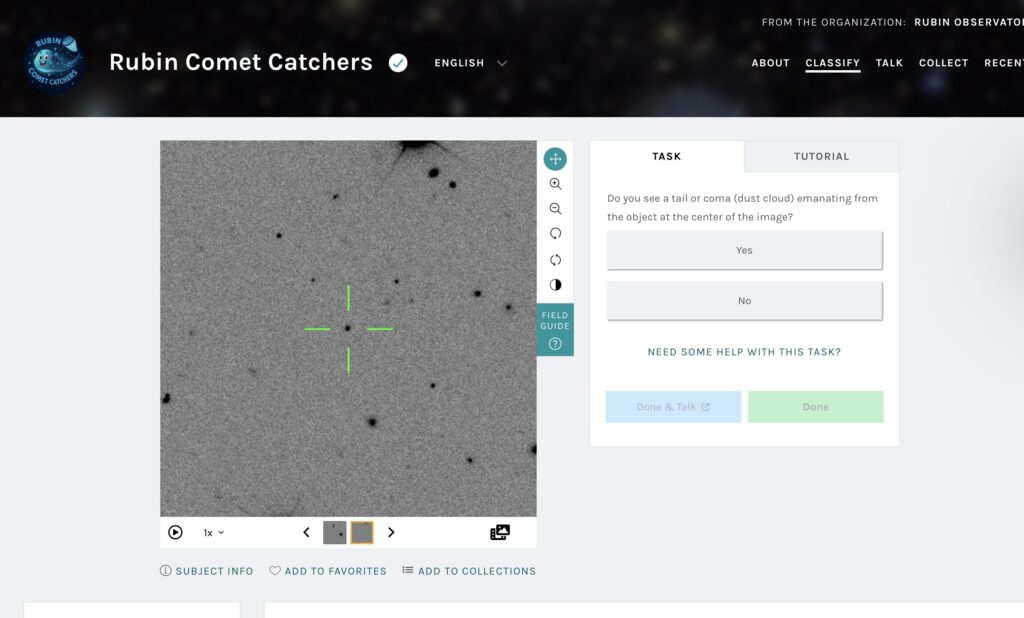Advance to the next frame arrow

coord(391,532)
